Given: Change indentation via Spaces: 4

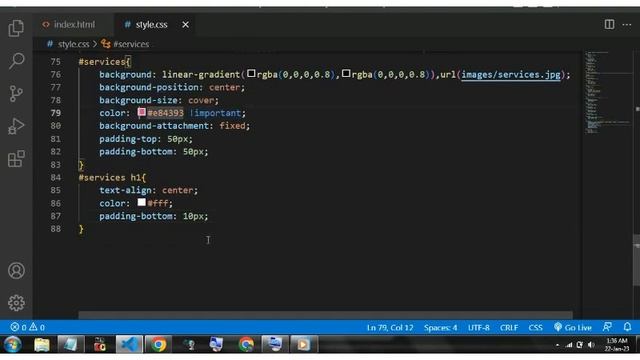Looking at the screenshot, I should point(440,328).
